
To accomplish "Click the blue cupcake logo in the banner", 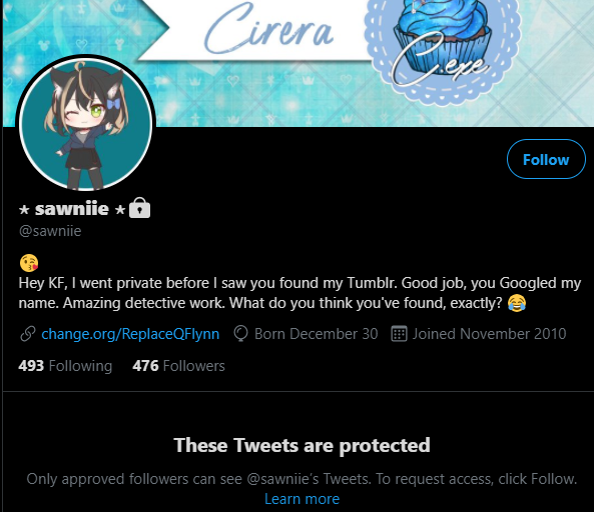I will 442,45.
